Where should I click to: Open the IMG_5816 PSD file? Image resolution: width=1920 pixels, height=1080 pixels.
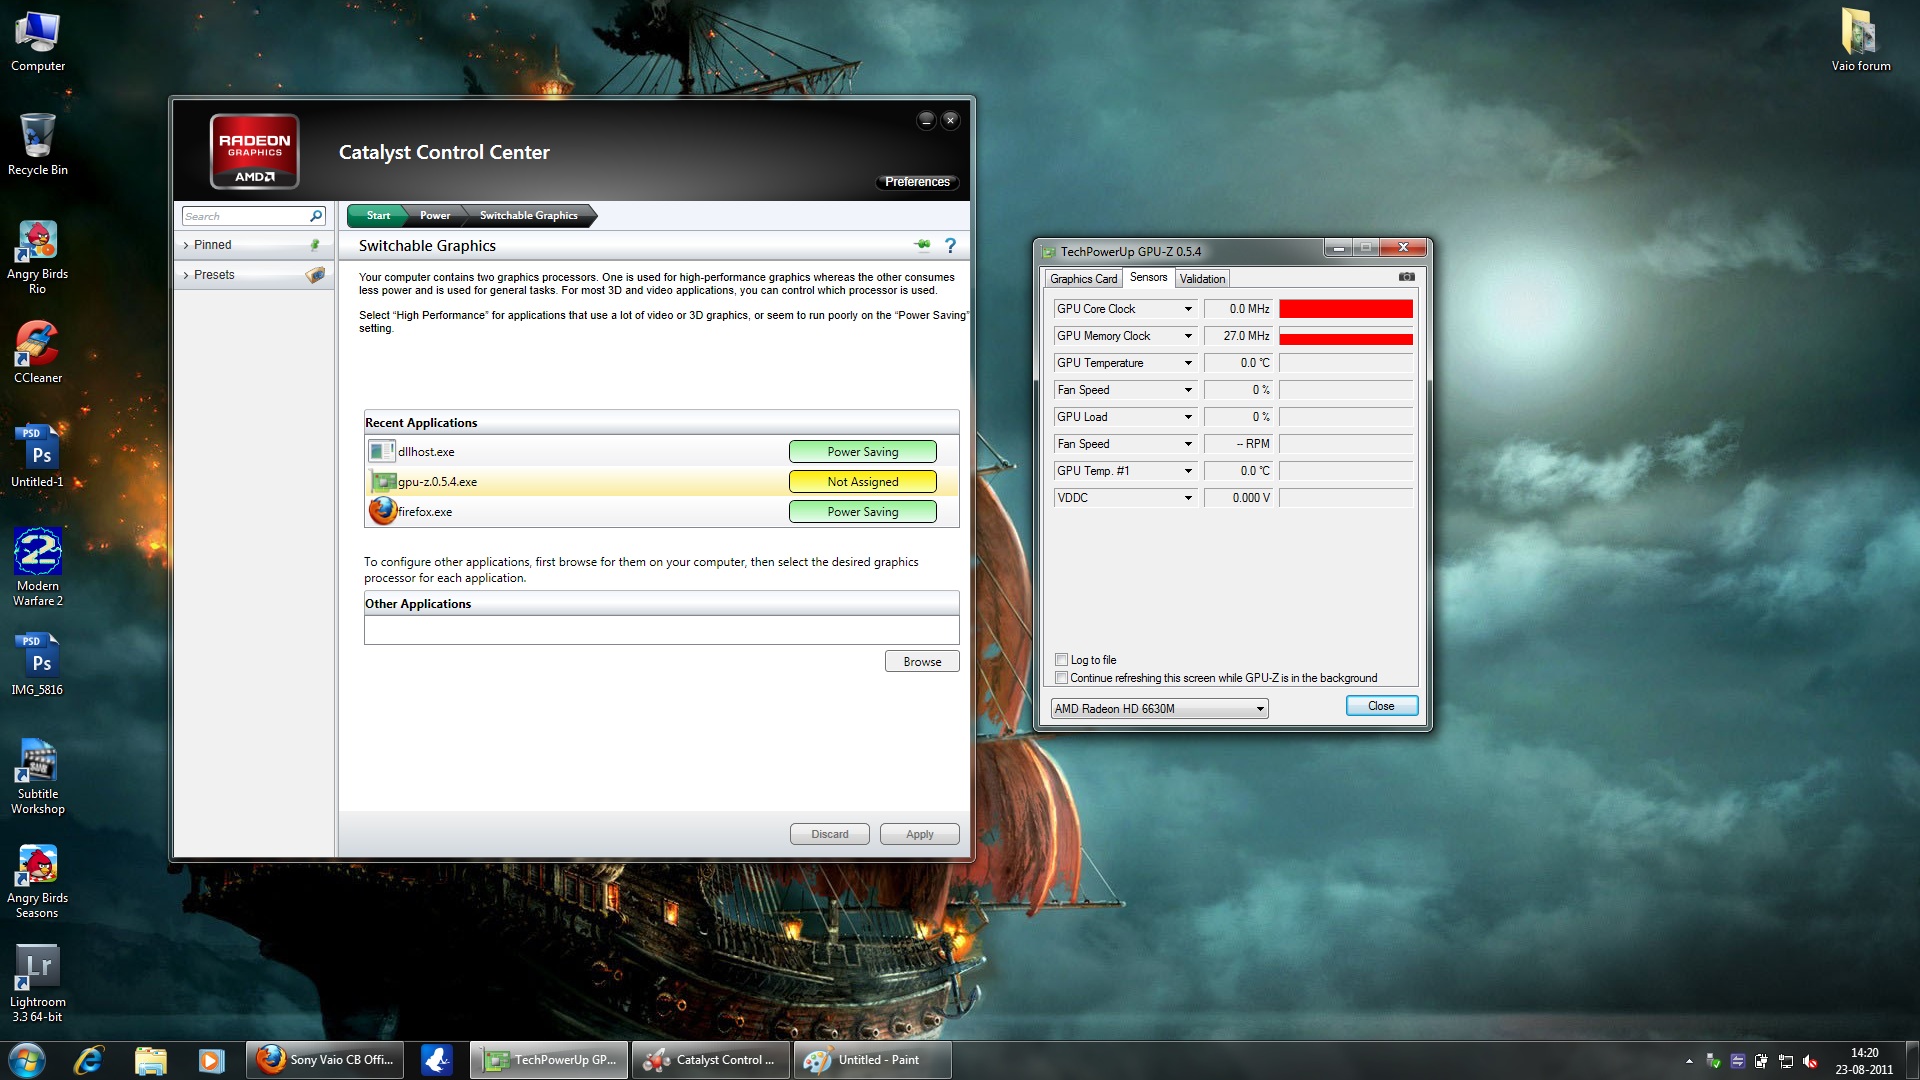click(37, 665)
